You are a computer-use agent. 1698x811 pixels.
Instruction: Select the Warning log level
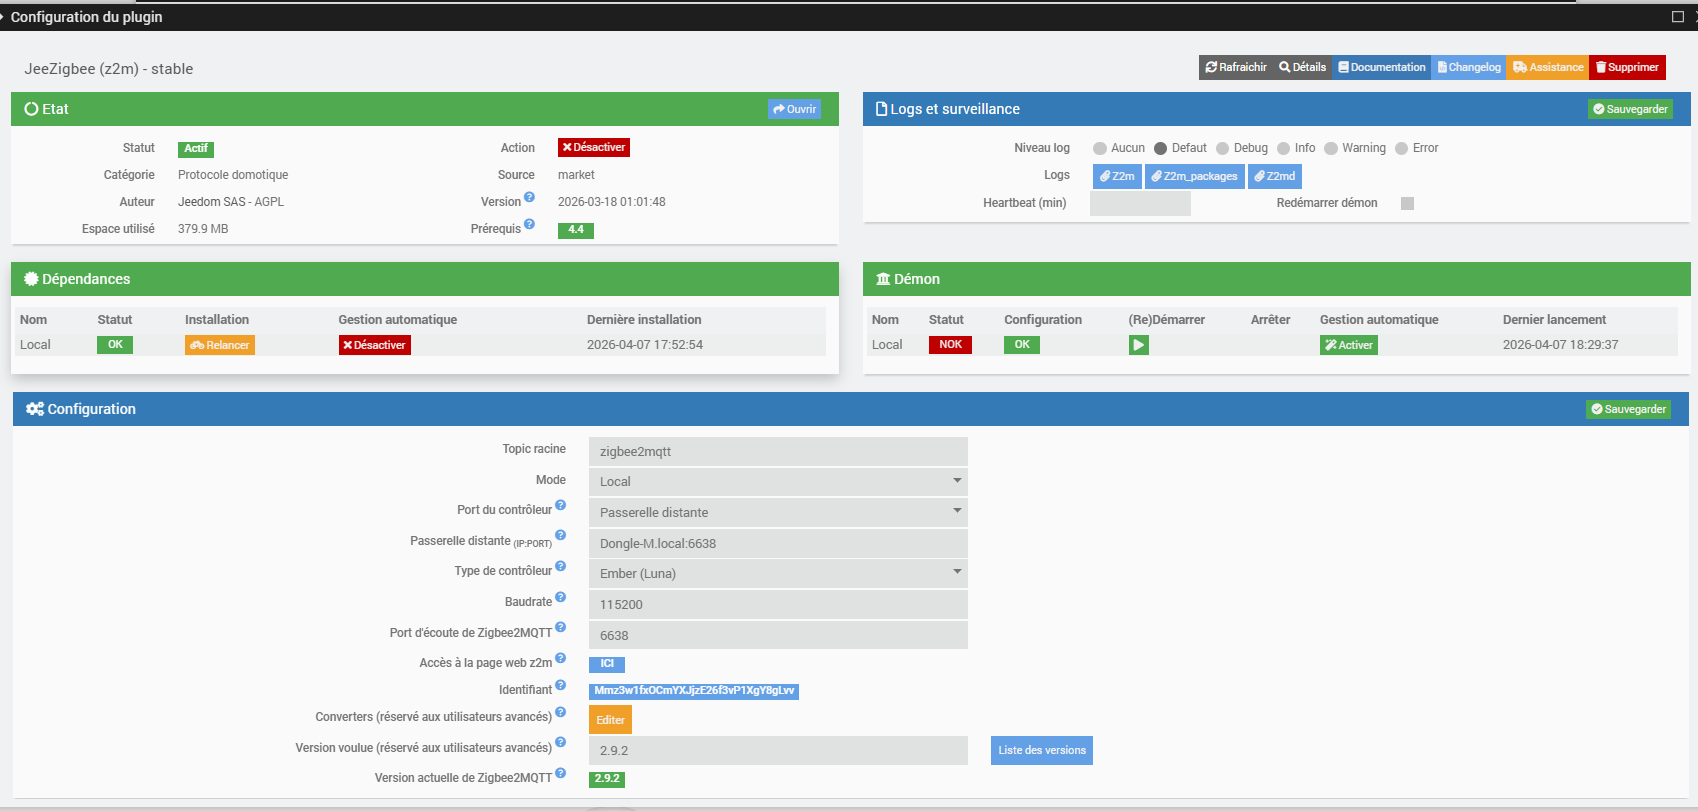pos(1330,148)
